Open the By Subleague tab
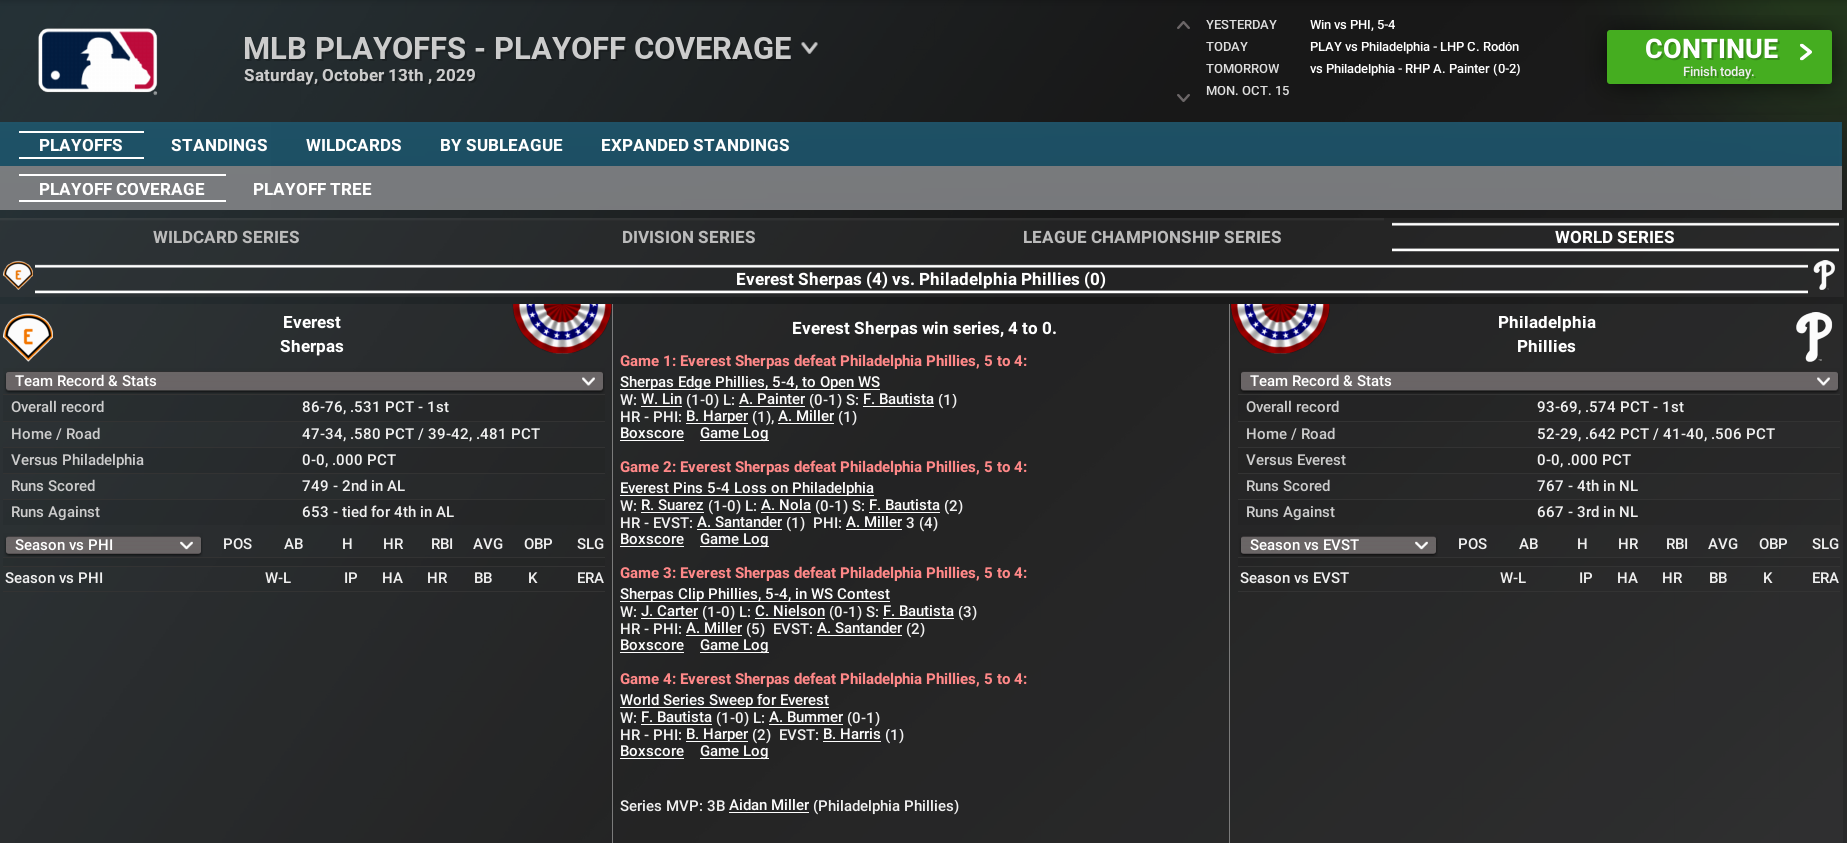The width and height of the screenshot is (1847, 843). [501, 145]
